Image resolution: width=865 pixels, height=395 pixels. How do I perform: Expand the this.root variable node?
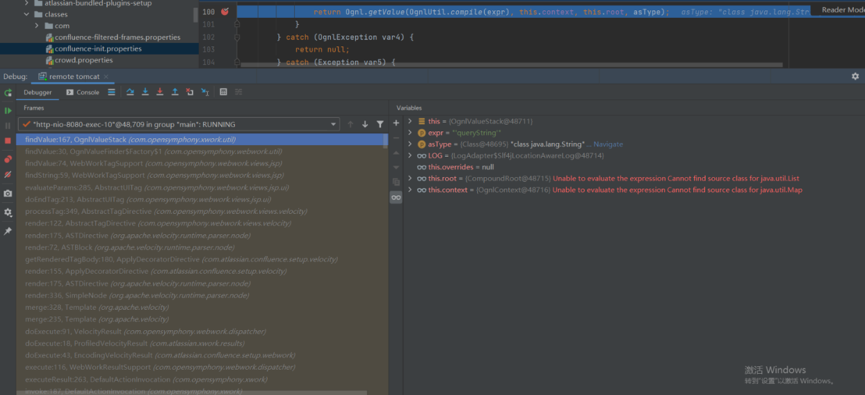[410, 178]
